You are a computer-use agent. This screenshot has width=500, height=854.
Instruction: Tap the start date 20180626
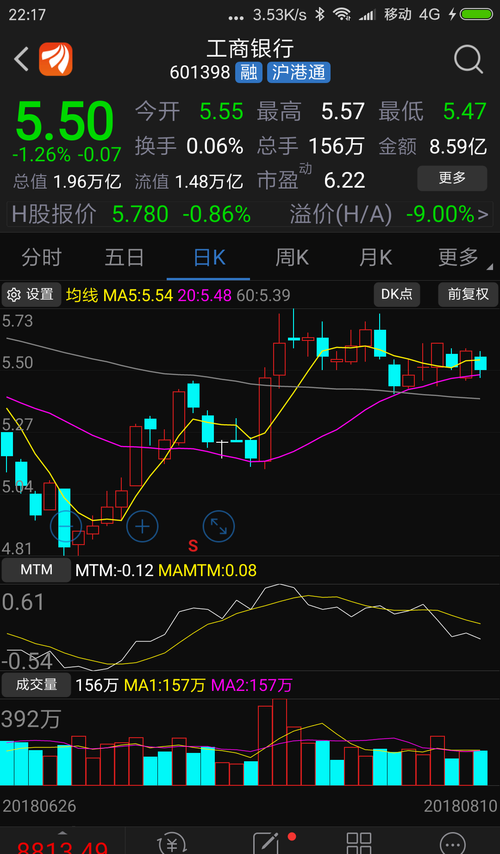pos(39,806)
